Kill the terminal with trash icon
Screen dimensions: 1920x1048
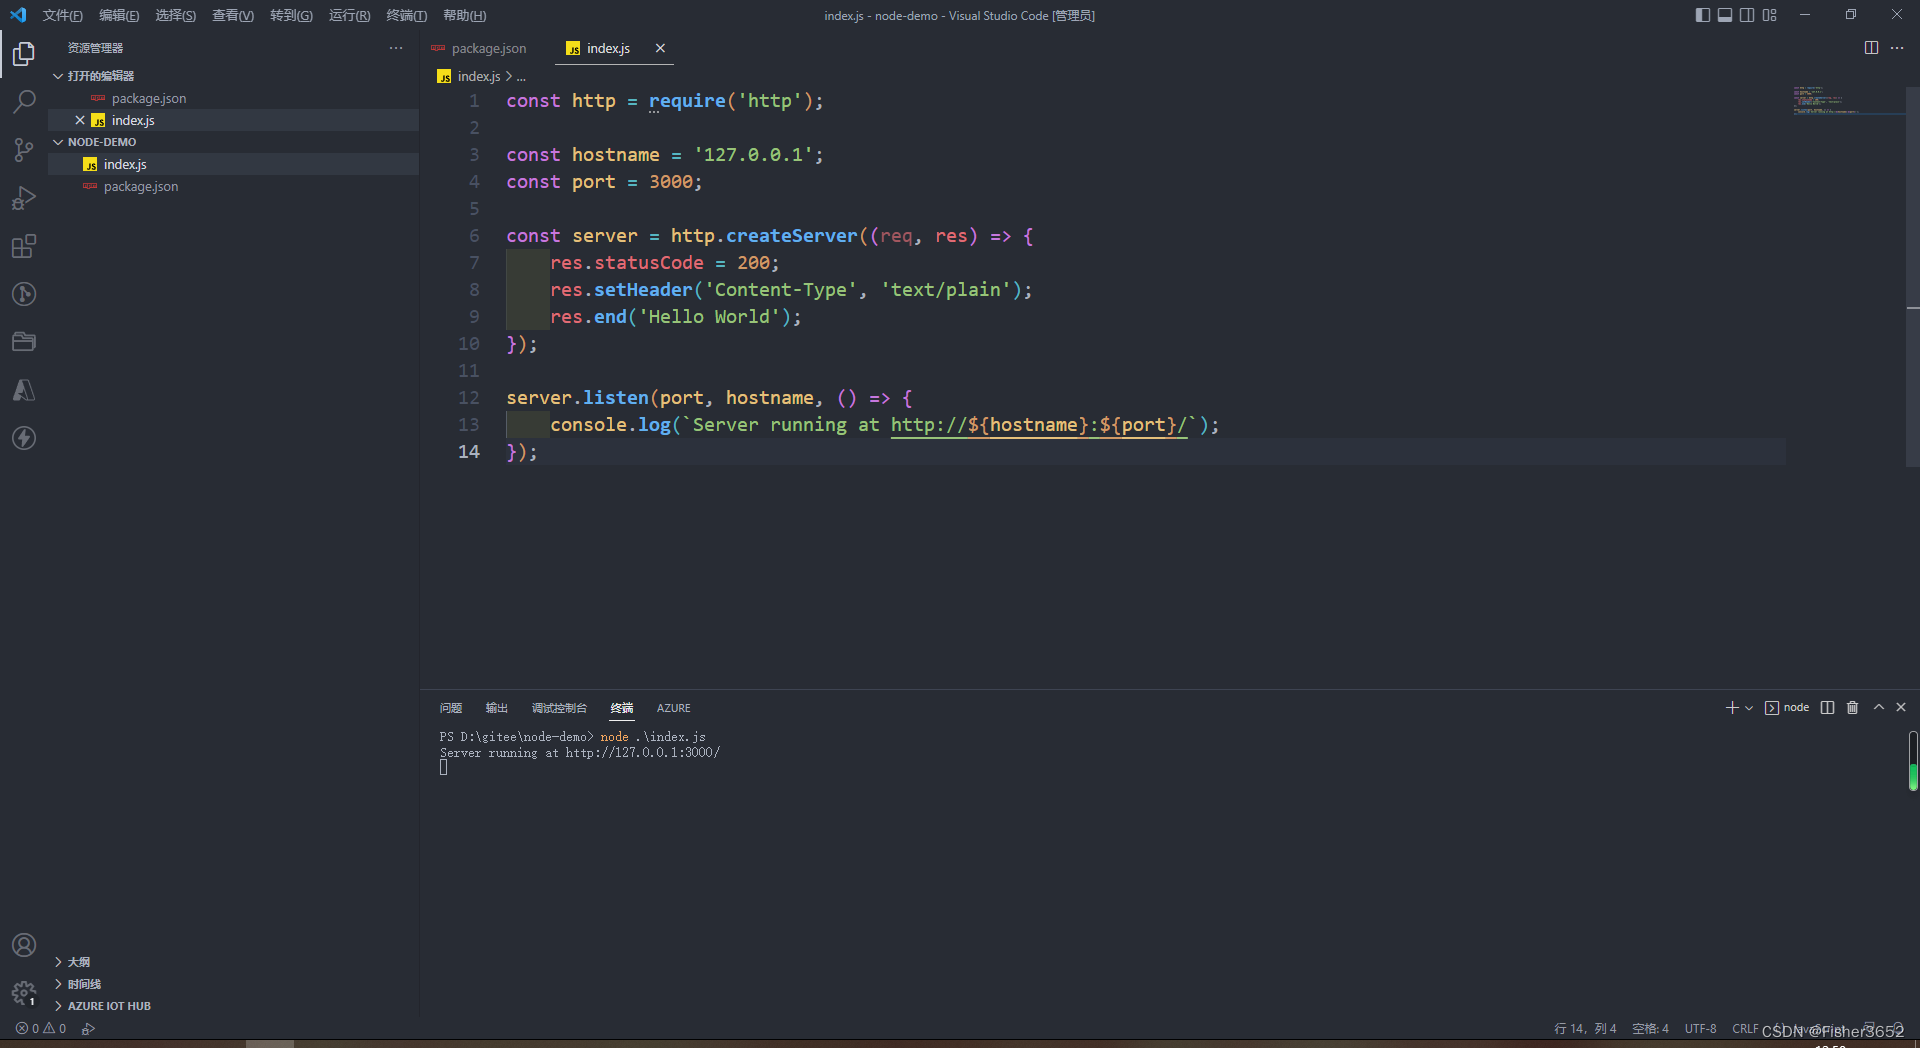tap(1852, 708)
